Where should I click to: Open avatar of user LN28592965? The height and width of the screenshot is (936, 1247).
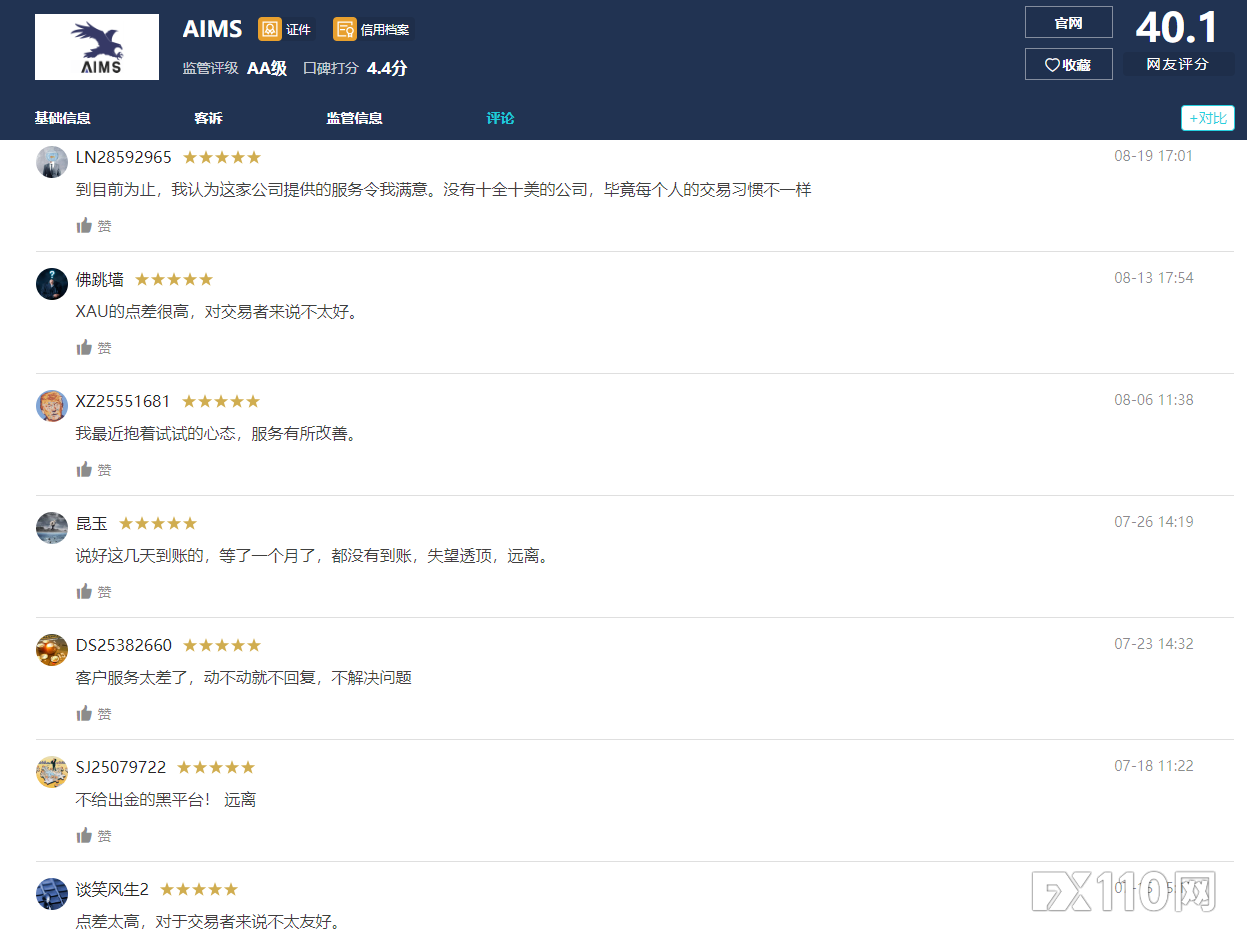(x=52, y=162)
